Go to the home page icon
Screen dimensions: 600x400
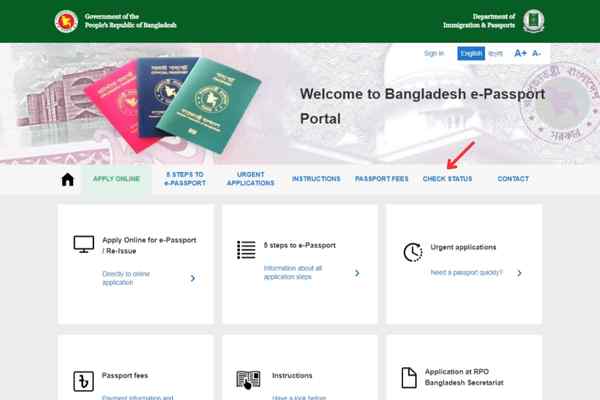[x=67, y=180]
